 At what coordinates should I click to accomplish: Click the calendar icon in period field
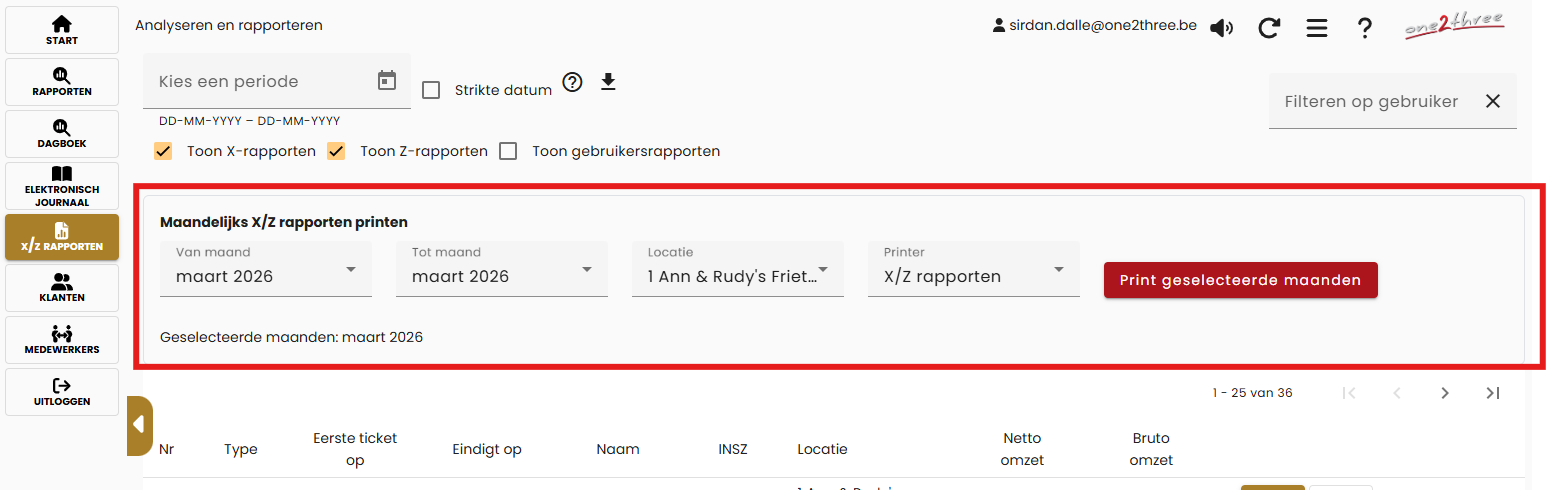[x=387, y=81]
